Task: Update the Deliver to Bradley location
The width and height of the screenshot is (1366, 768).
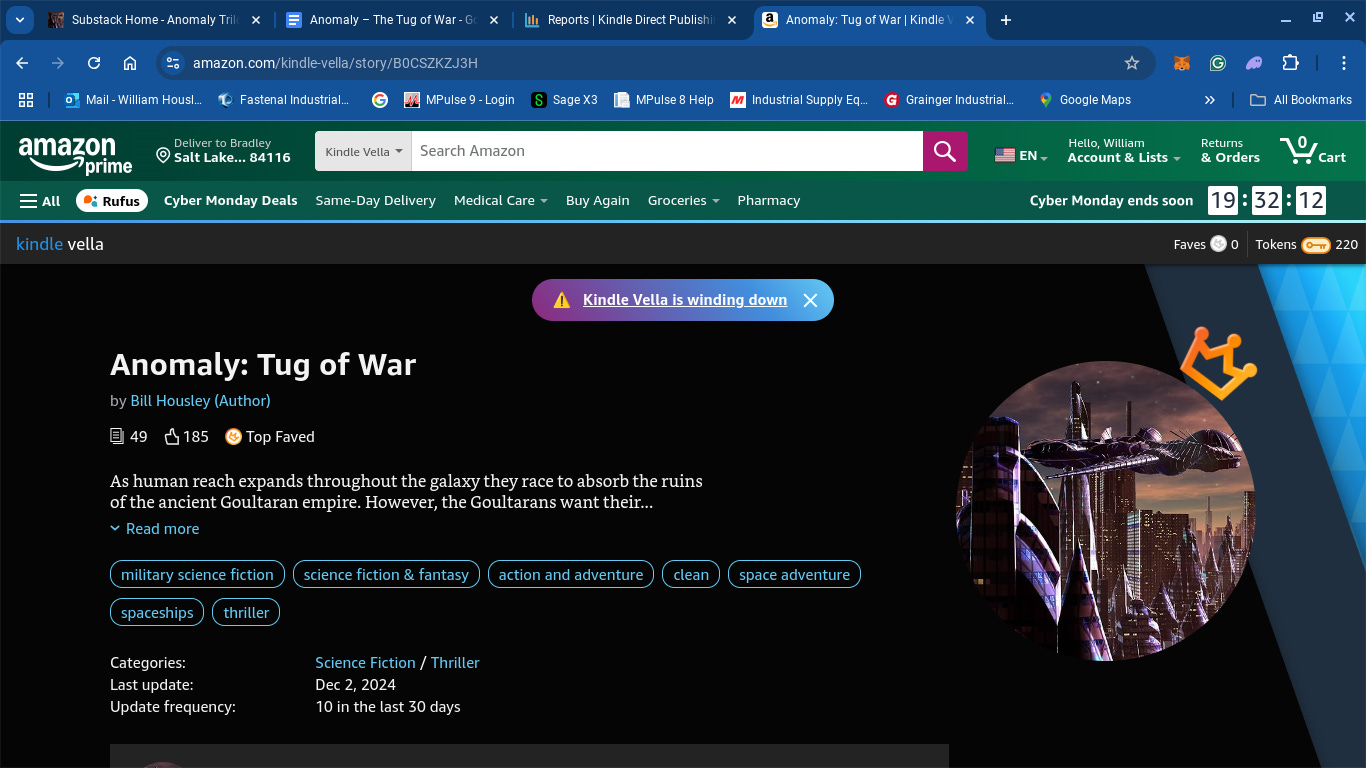Action: (x=223, y=151)
